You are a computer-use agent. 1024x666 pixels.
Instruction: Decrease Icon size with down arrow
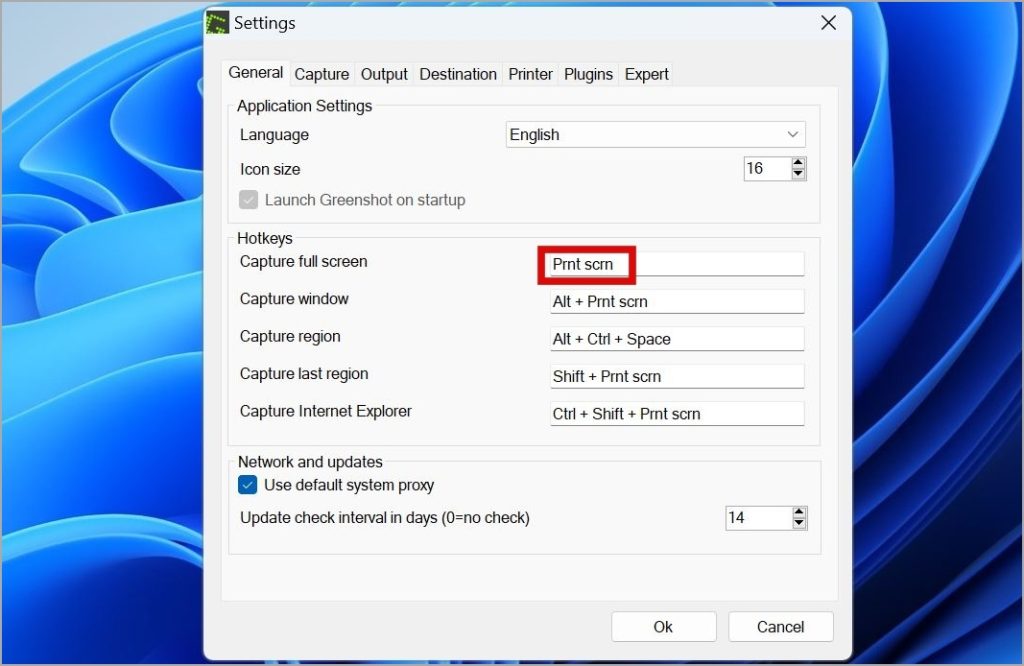pyautogui.click(x=798, y=174)
